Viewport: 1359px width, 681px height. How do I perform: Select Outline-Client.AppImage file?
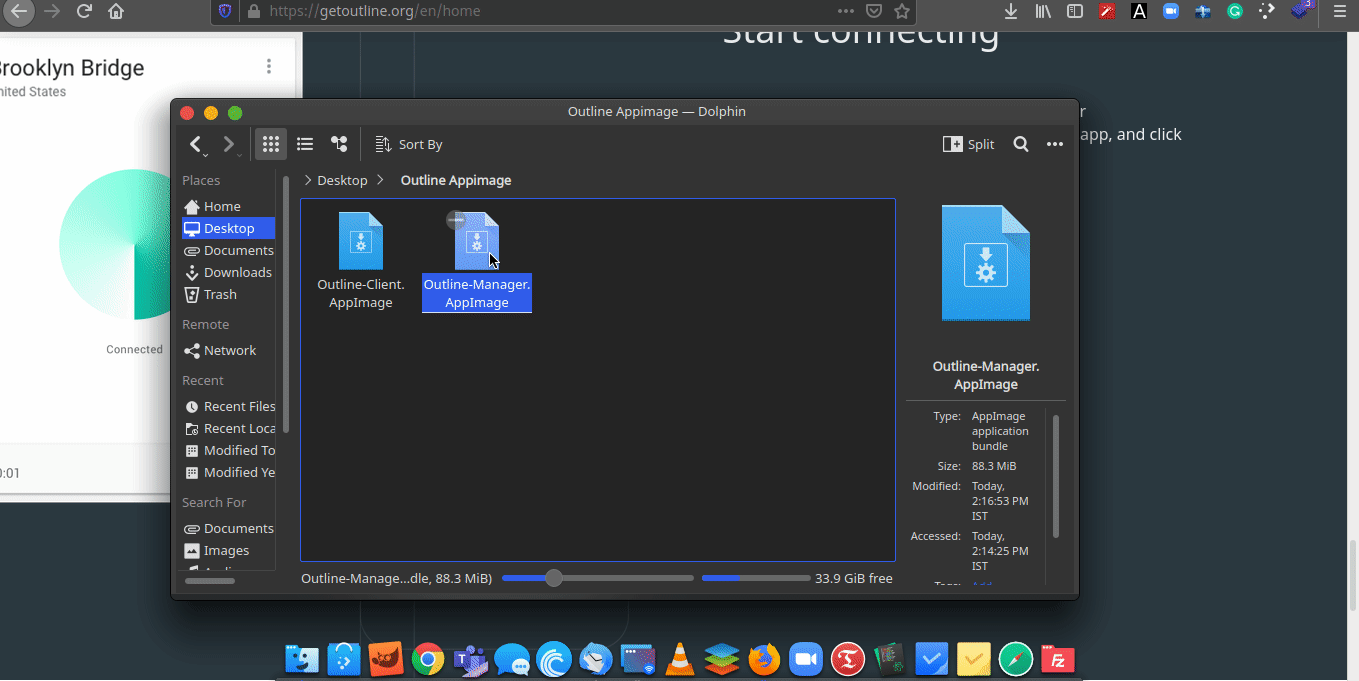[361, 259]
